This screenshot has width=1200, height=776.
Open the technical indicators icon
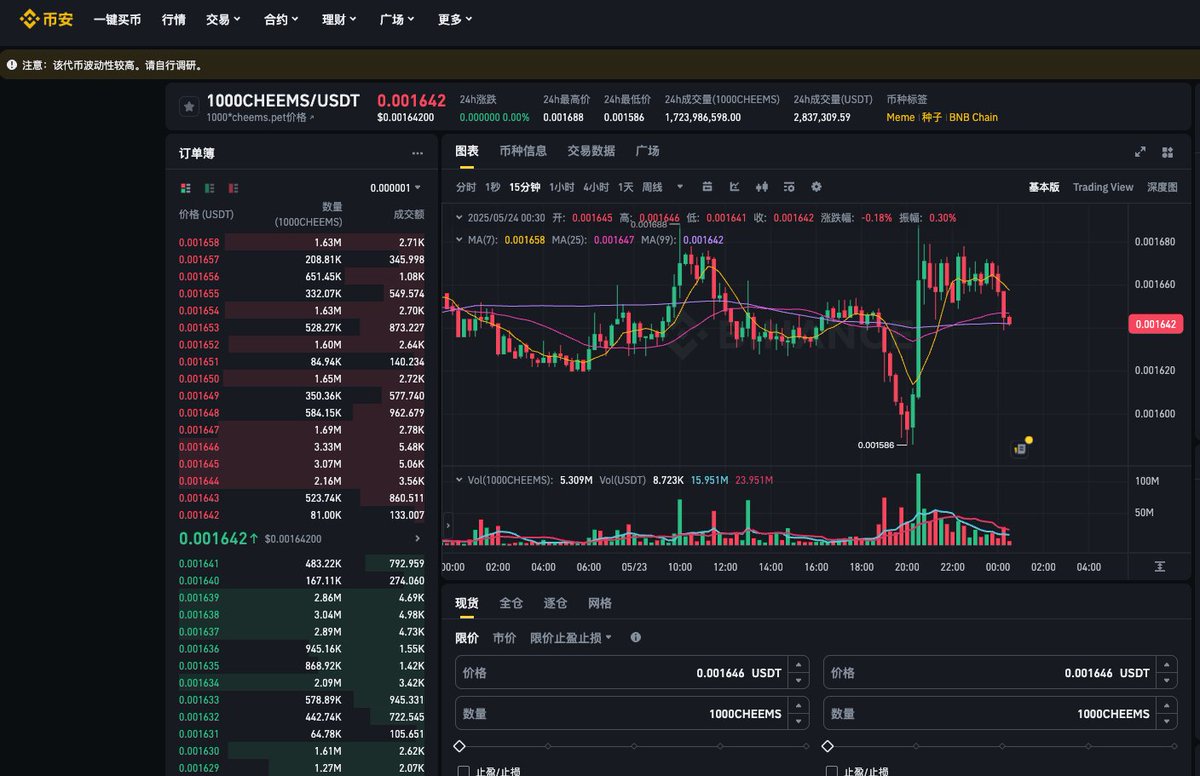pos(789,187)
